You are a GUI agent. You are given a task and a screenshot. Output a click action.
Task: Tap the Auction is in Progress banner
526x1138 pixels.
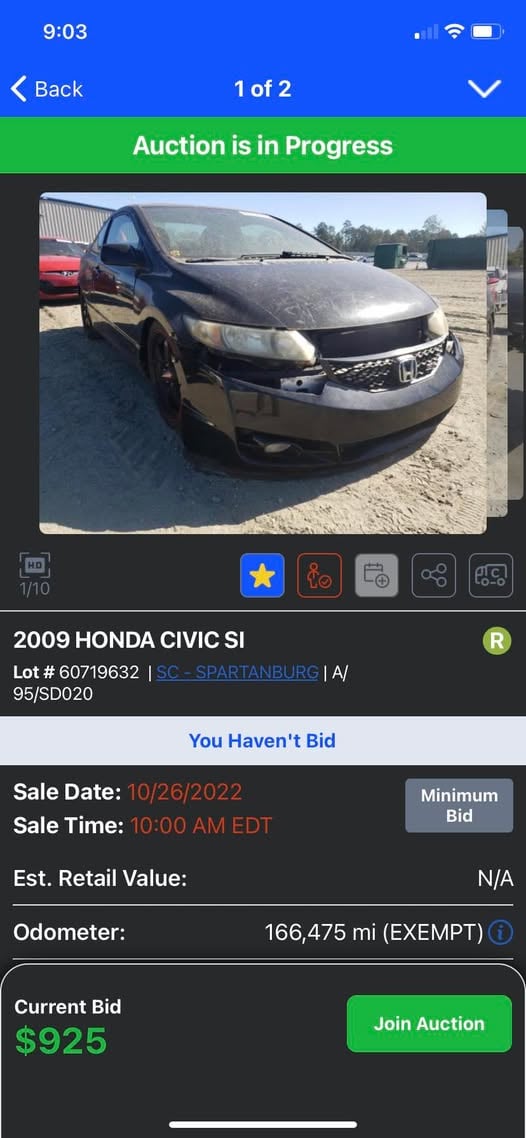[x=263, y=145]
